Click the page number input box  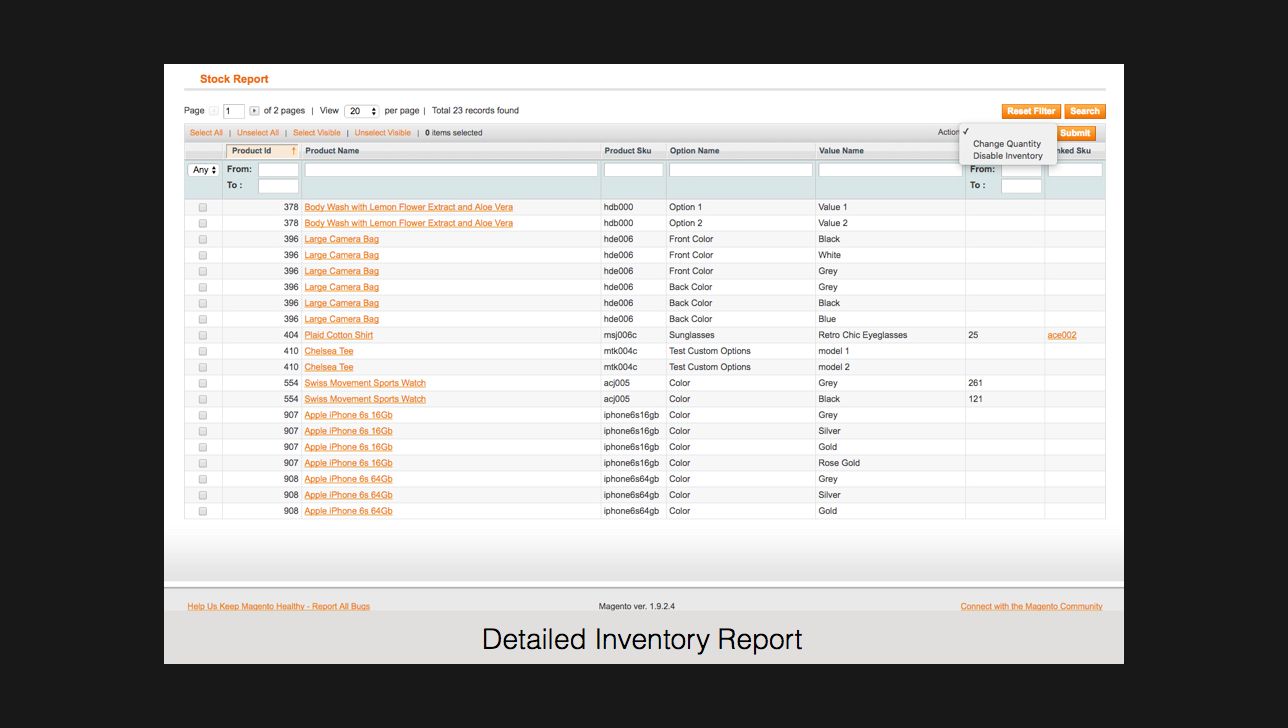point(233,110)
